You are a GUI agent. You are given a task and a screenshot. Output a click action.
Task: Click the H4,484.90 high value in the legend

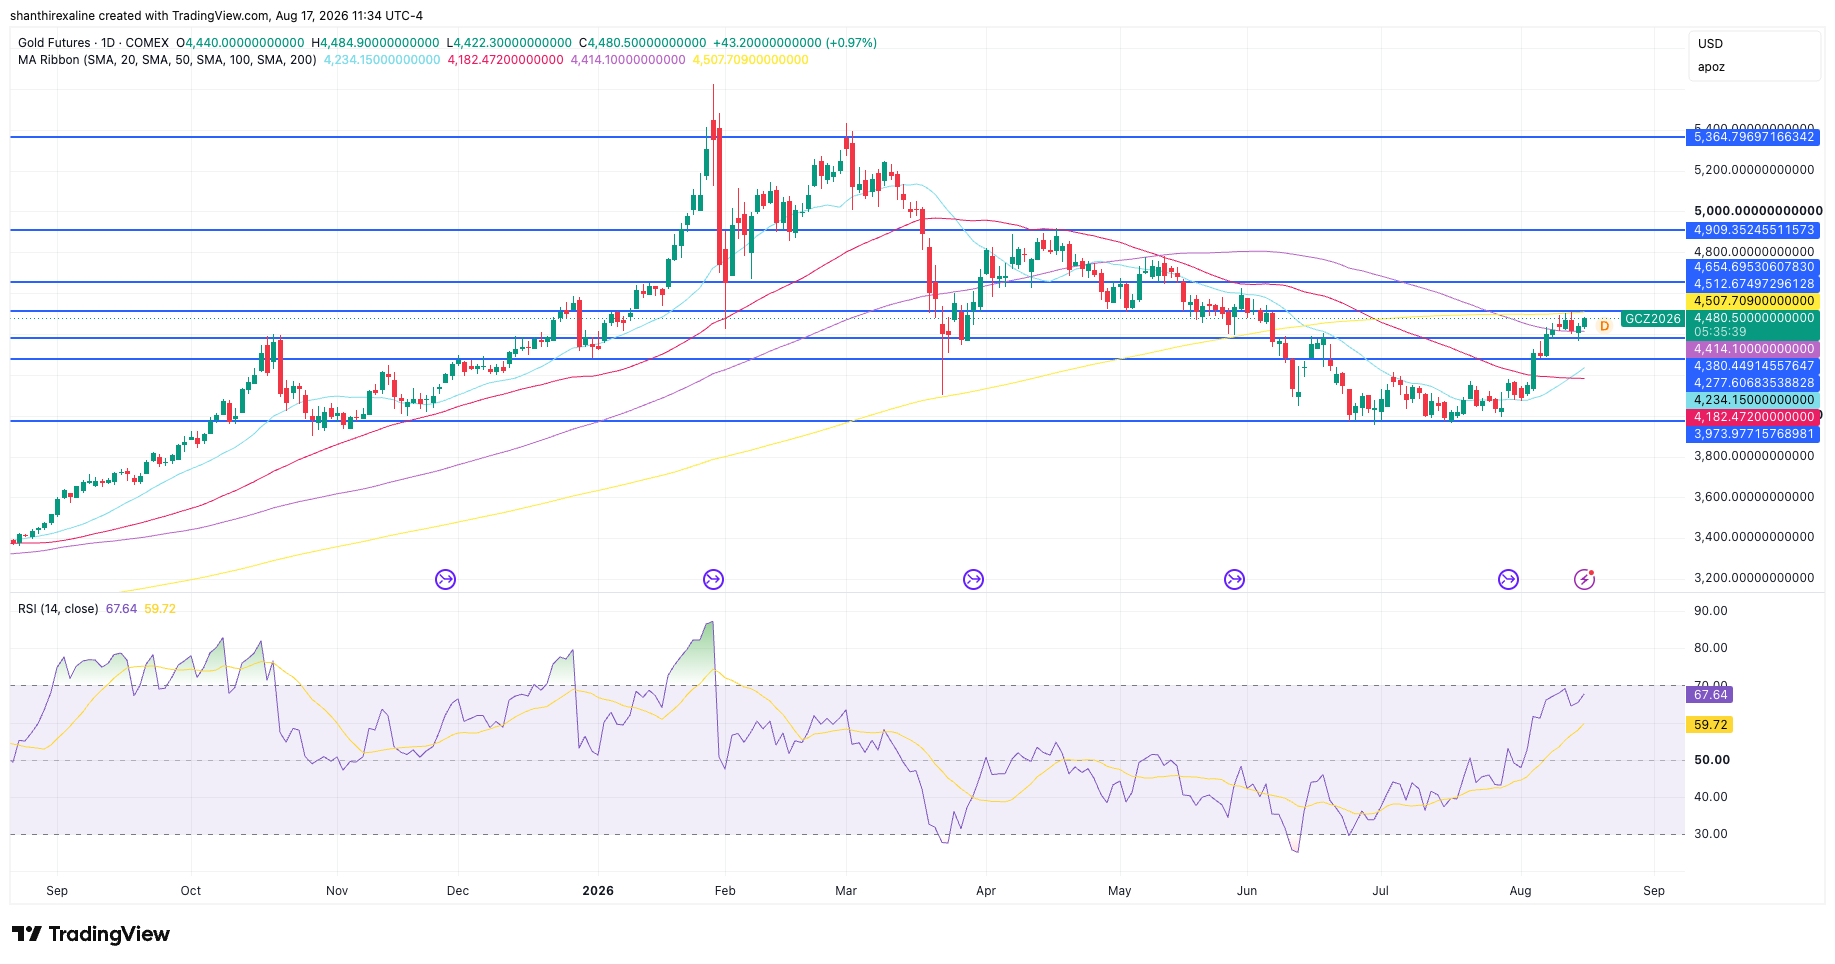coord(375,43)
